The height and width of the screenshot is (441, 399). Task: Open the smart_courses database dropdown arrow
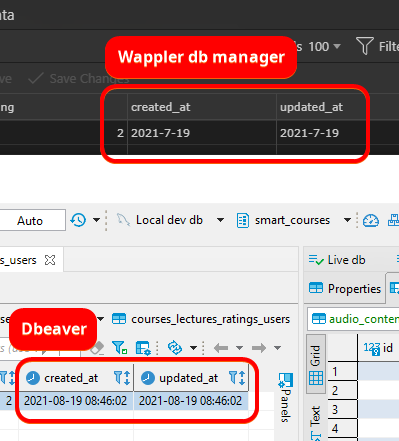[347, 220]
